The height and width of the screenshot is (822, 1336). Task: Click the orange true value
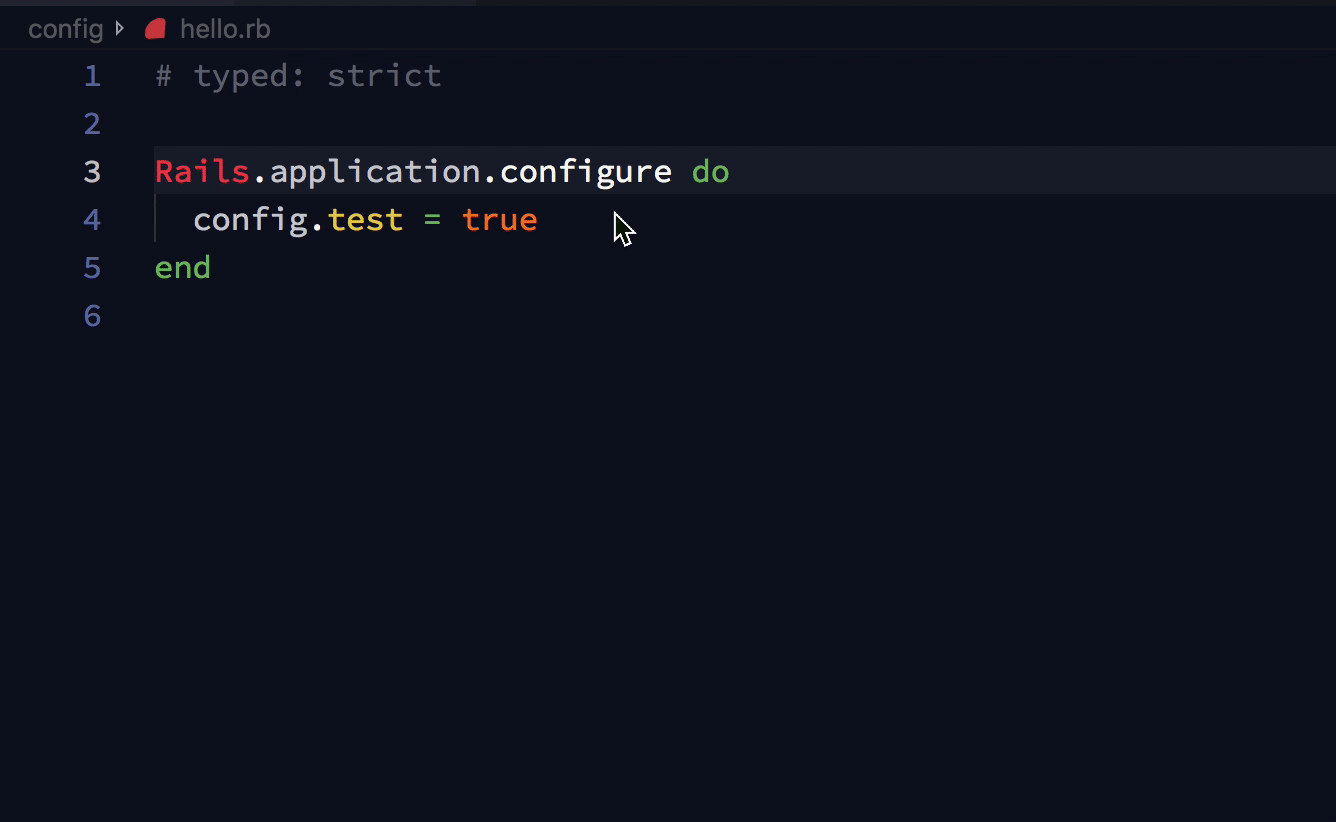(499, 220)
